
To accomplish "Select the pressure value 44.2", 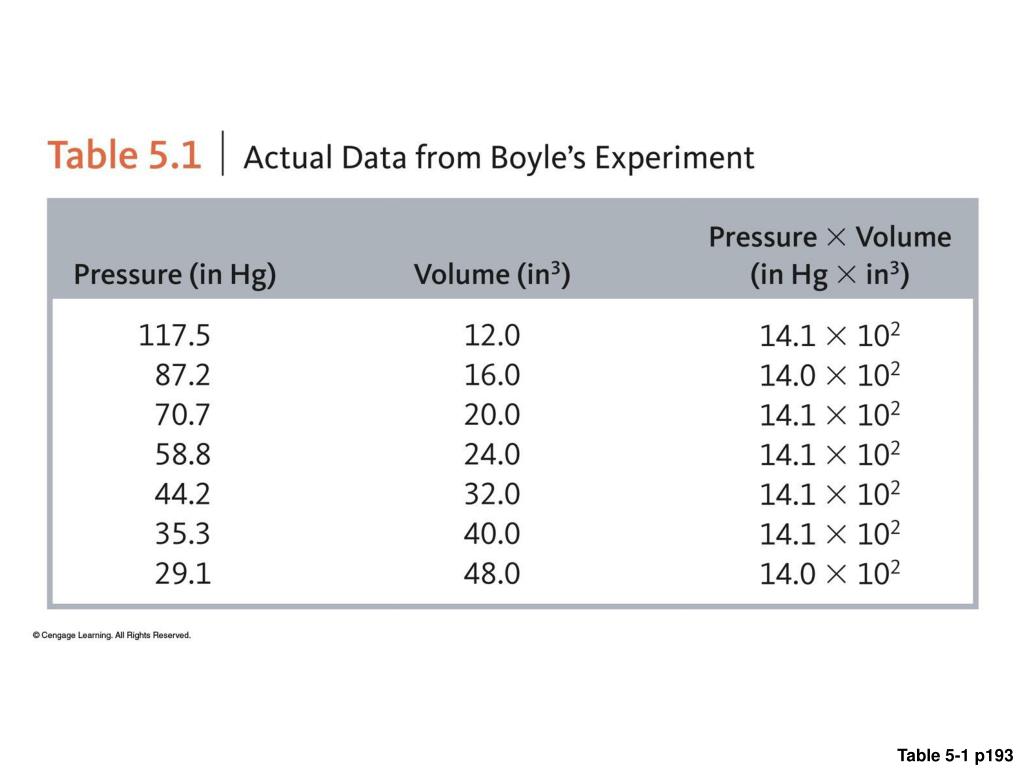I will (183, 494).
